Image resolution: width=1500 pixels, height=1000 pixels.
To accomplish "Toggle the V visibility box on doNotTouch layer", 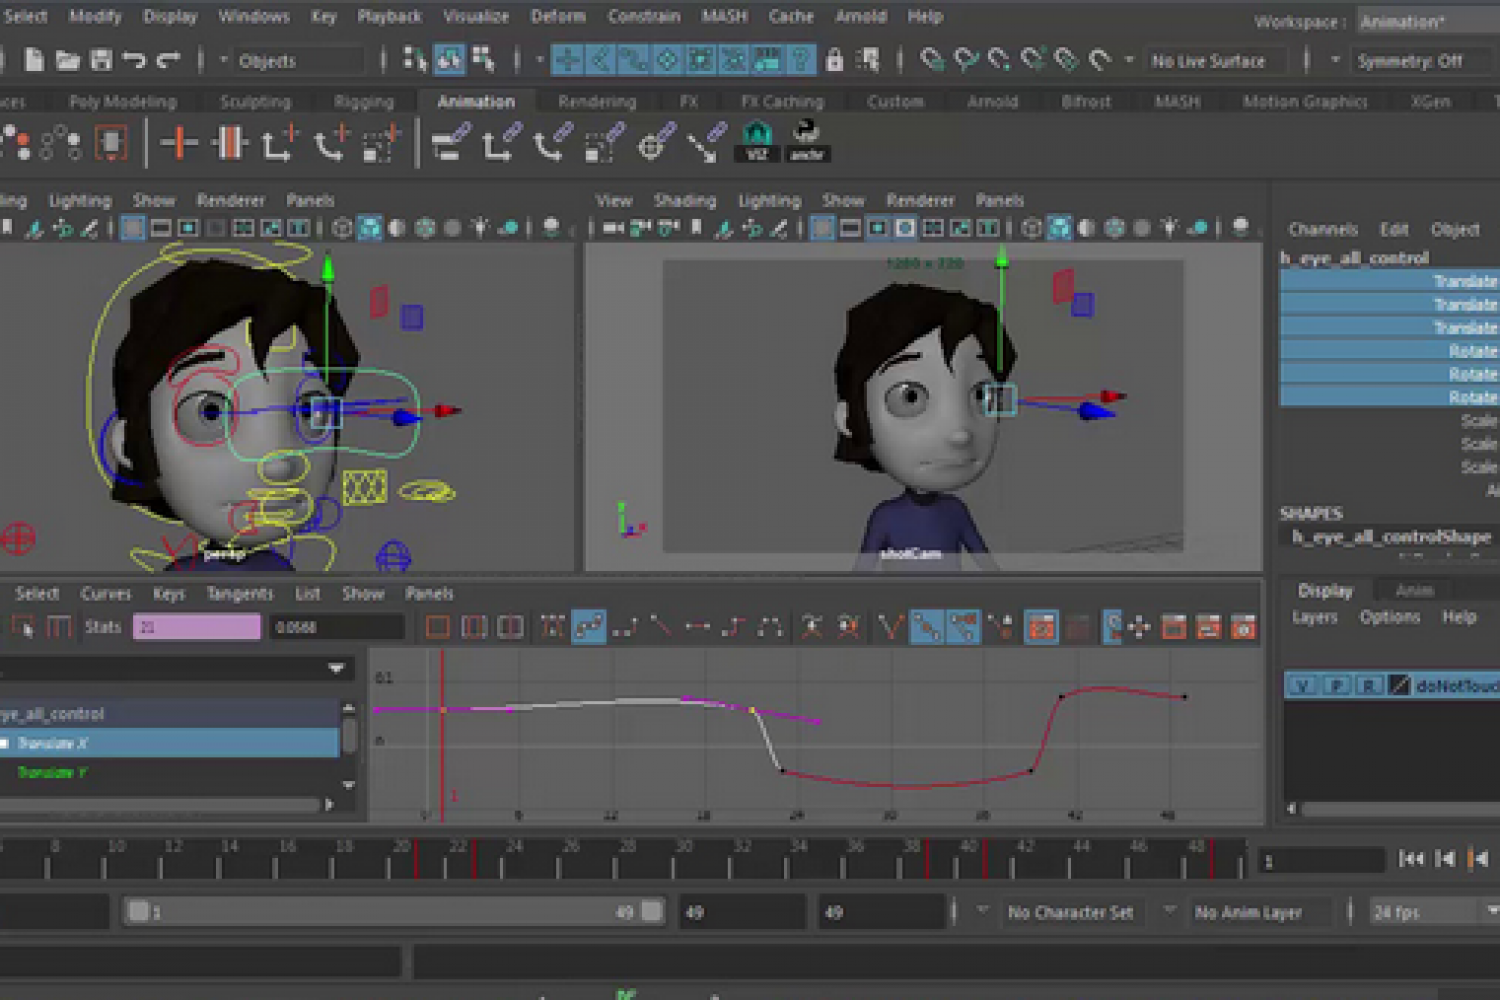I will pos(1302,686).
